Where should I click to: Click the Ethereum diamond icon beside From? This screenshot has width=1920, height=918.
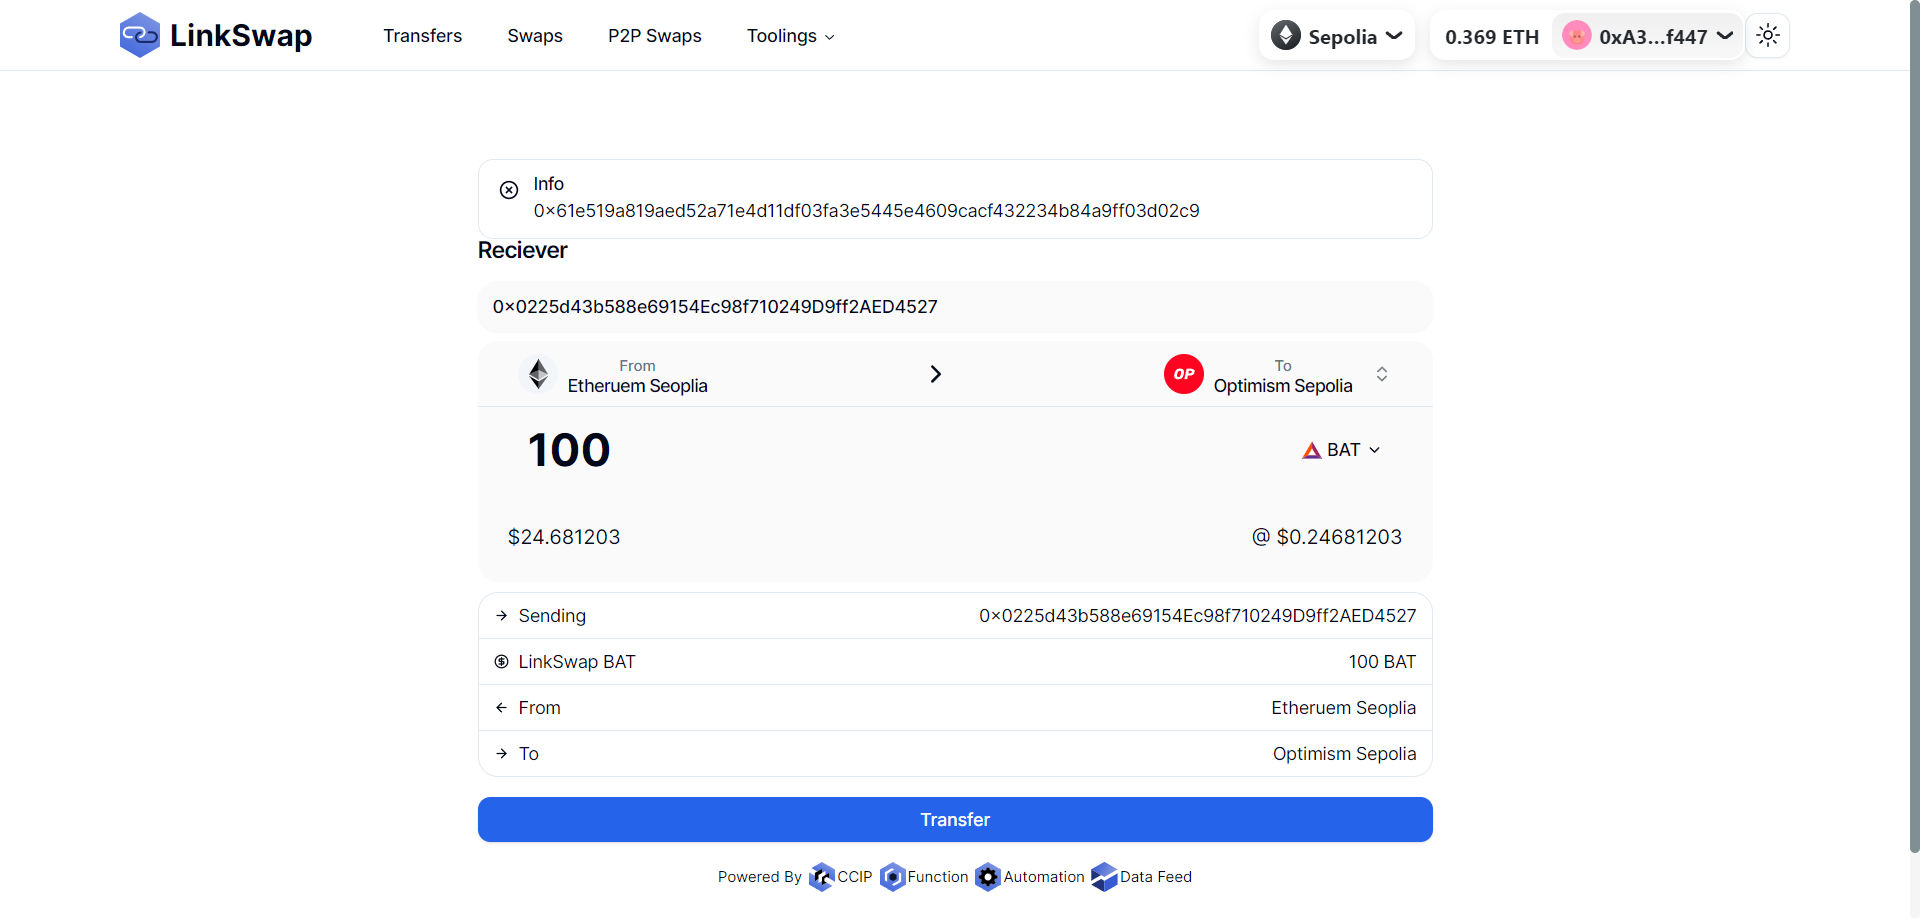pos(539,374)
